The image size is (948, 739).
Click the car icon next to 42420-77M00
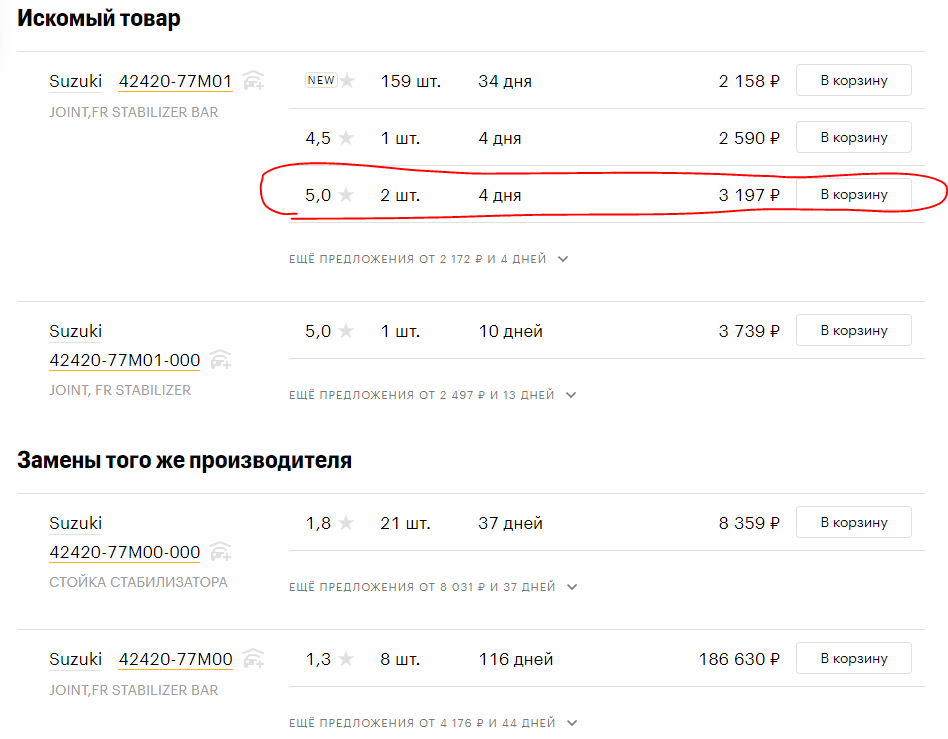click(x=254, y=659)
